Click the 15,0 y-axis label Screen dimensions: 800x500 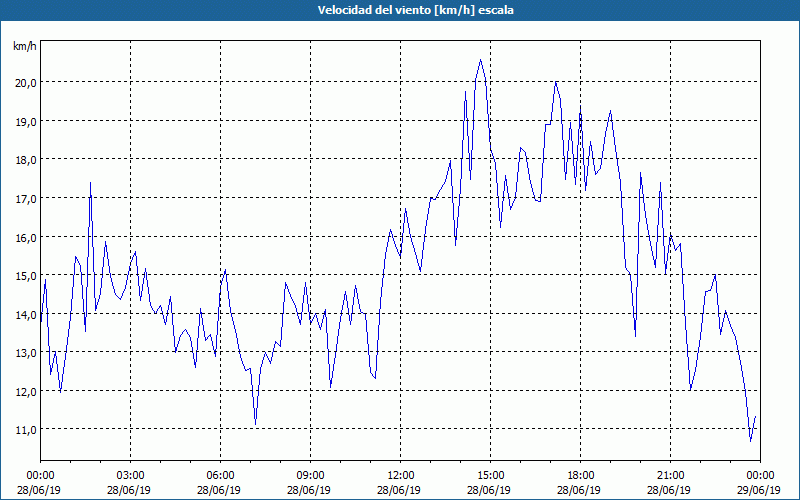[x=25, y=276]
